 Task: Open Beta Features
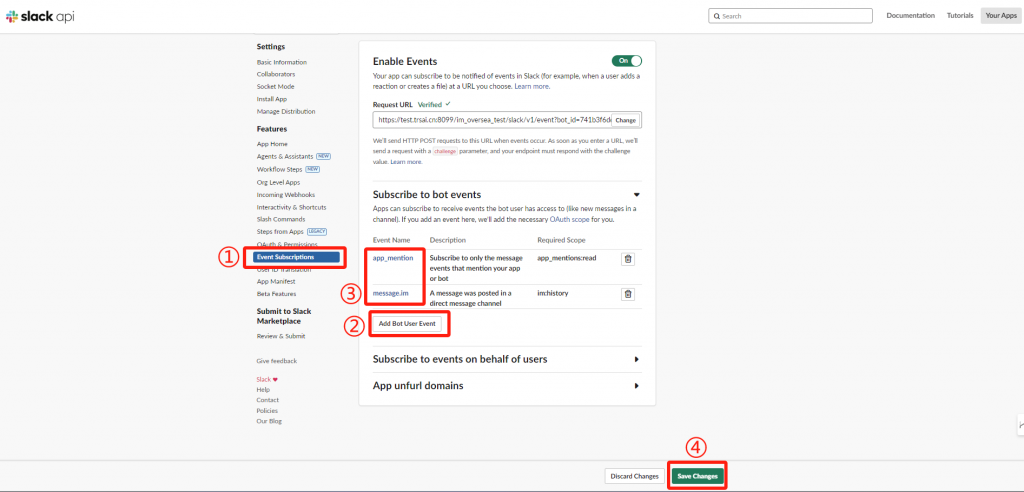[276, 294]
